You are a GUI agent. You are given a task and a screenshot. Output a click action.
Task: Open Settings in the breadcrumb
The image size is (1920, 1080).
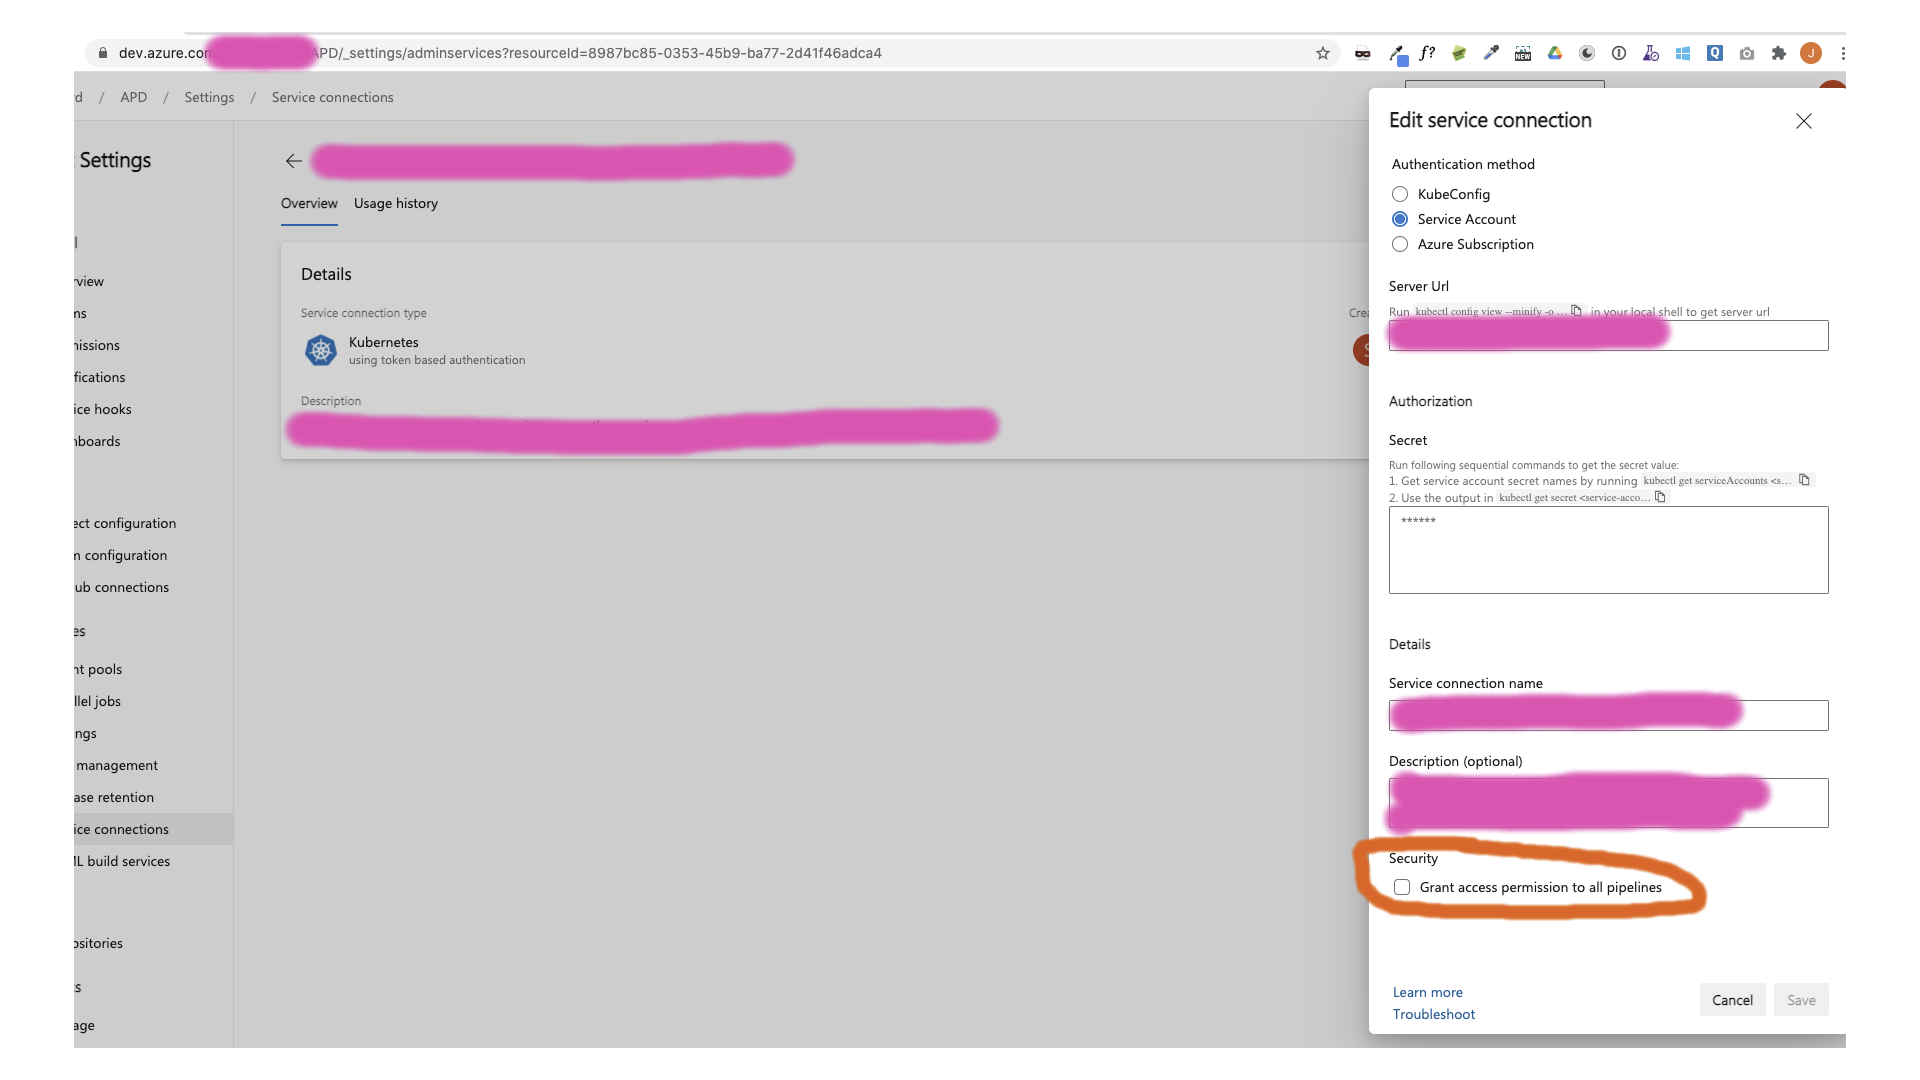[x=209, y=97]
